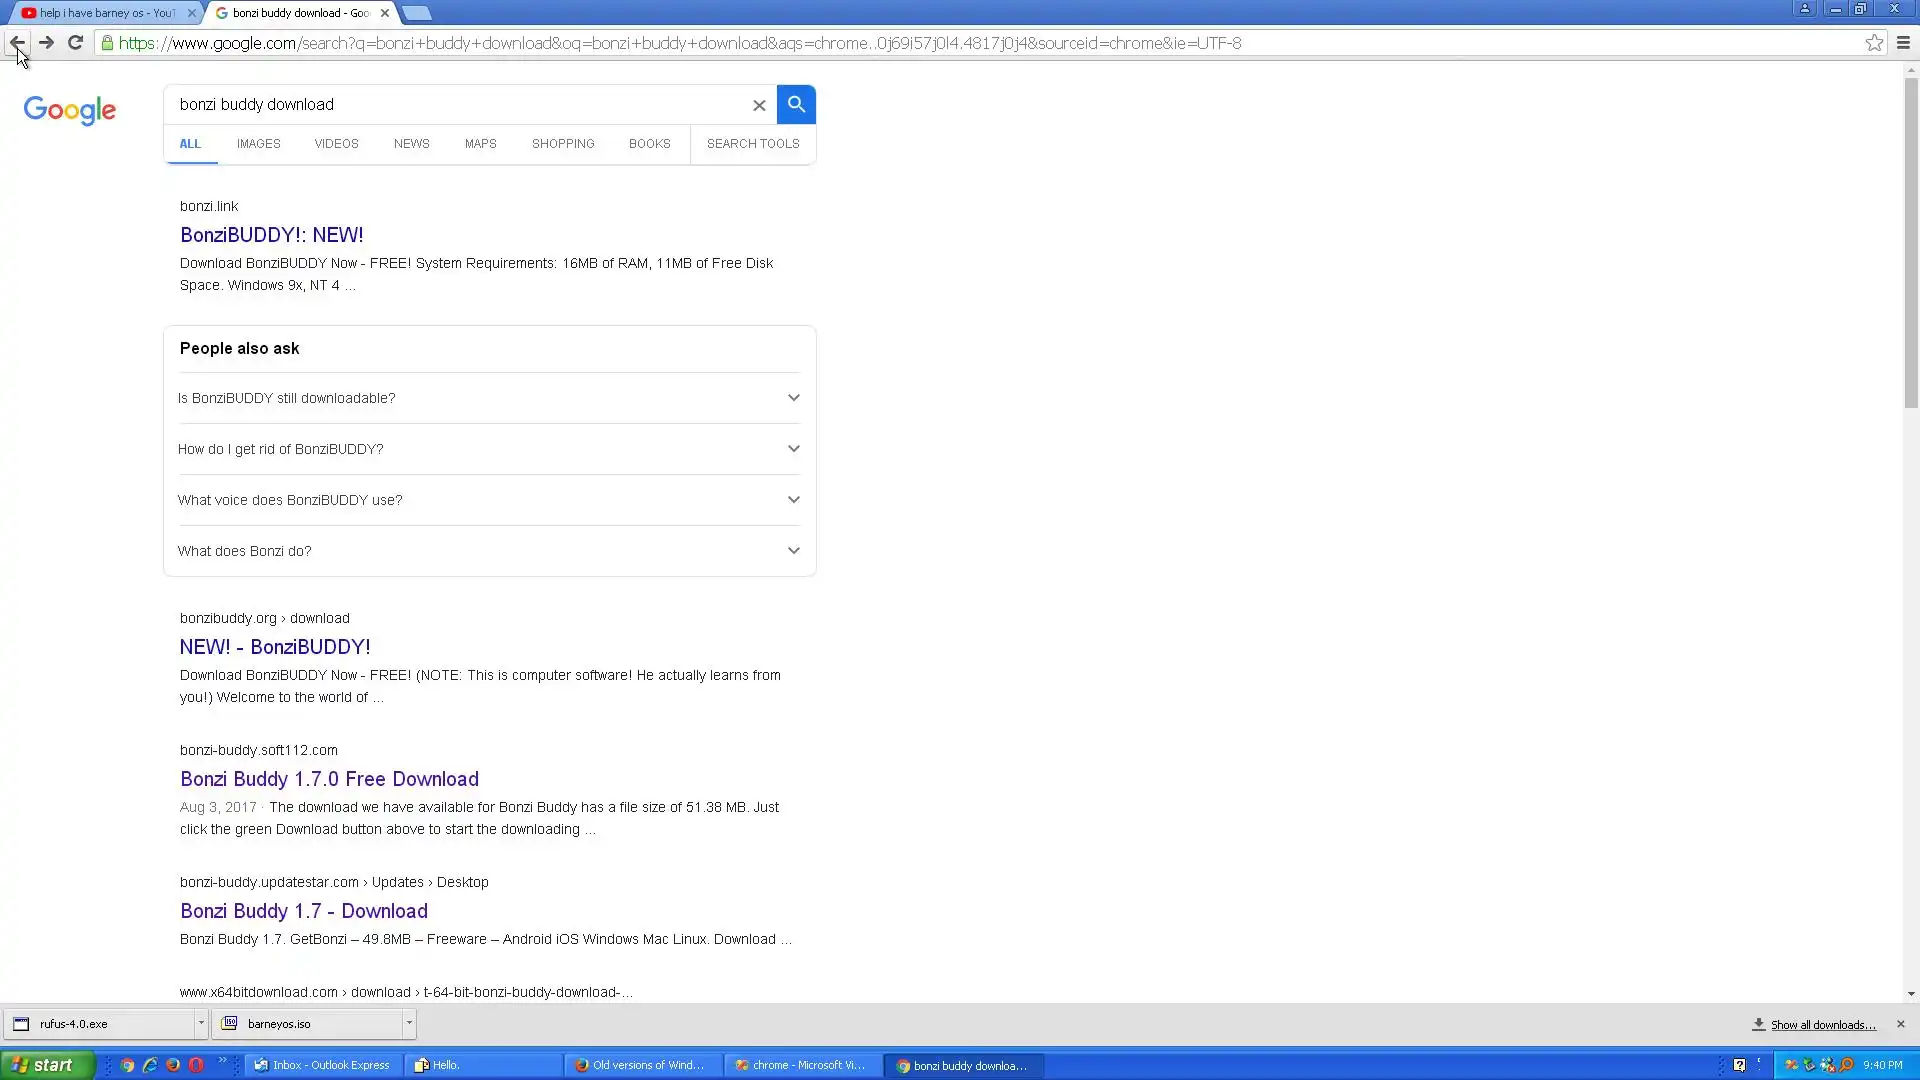Click the Chrome back arrow button
This screenshot has width=1920, height=1080.
(x=17, y=43)
